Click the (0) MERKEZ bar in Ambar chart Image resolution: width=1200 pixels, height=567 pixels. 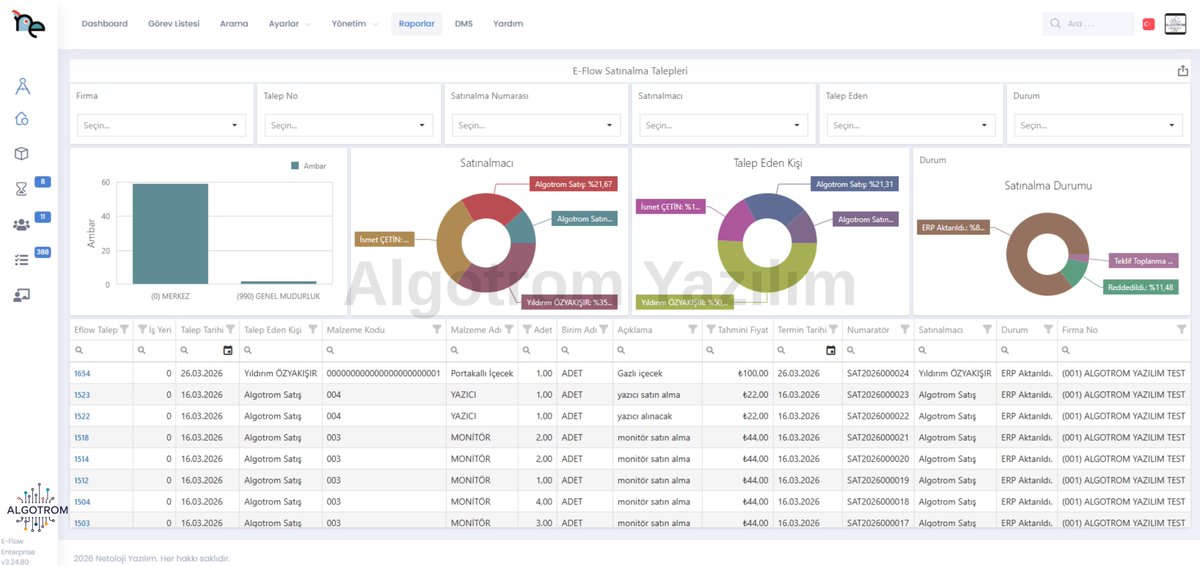click(x=170, y=234)
